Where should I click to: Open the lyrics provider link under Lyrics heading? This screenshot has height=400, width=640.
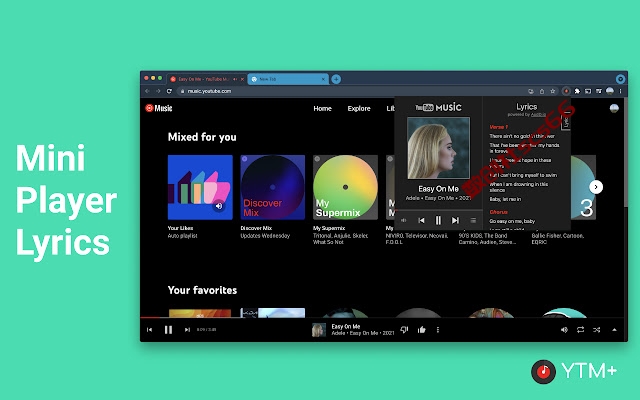(x=538, y=115)
